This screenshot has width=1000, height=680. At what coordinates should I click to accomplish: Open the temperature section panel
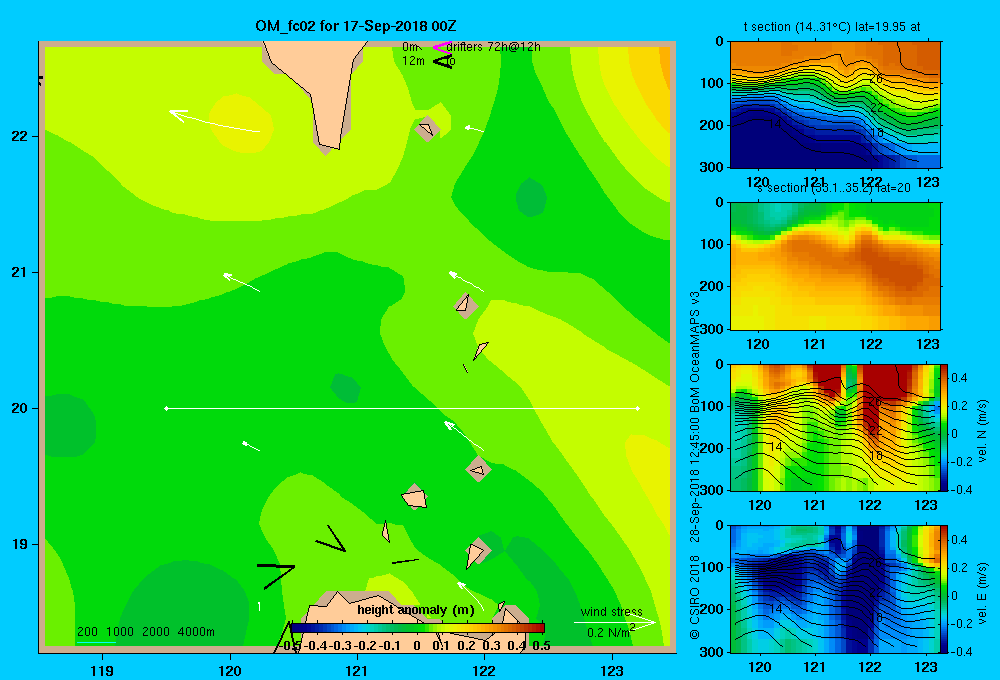coord(835,105)
